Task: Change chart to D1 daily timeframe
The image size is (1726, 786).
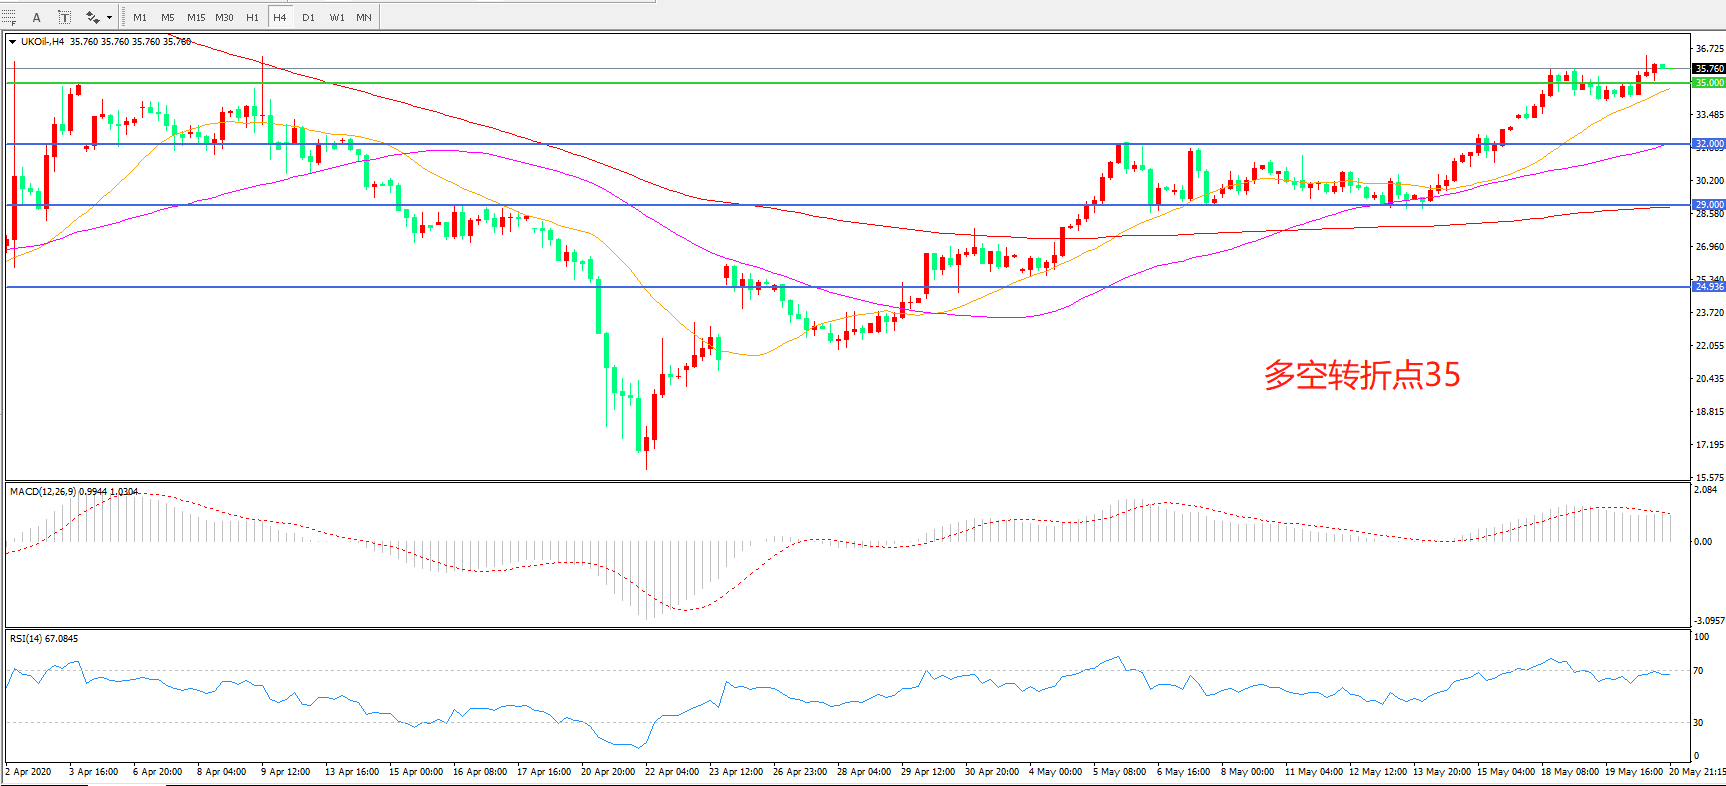Action: [308, 17]
